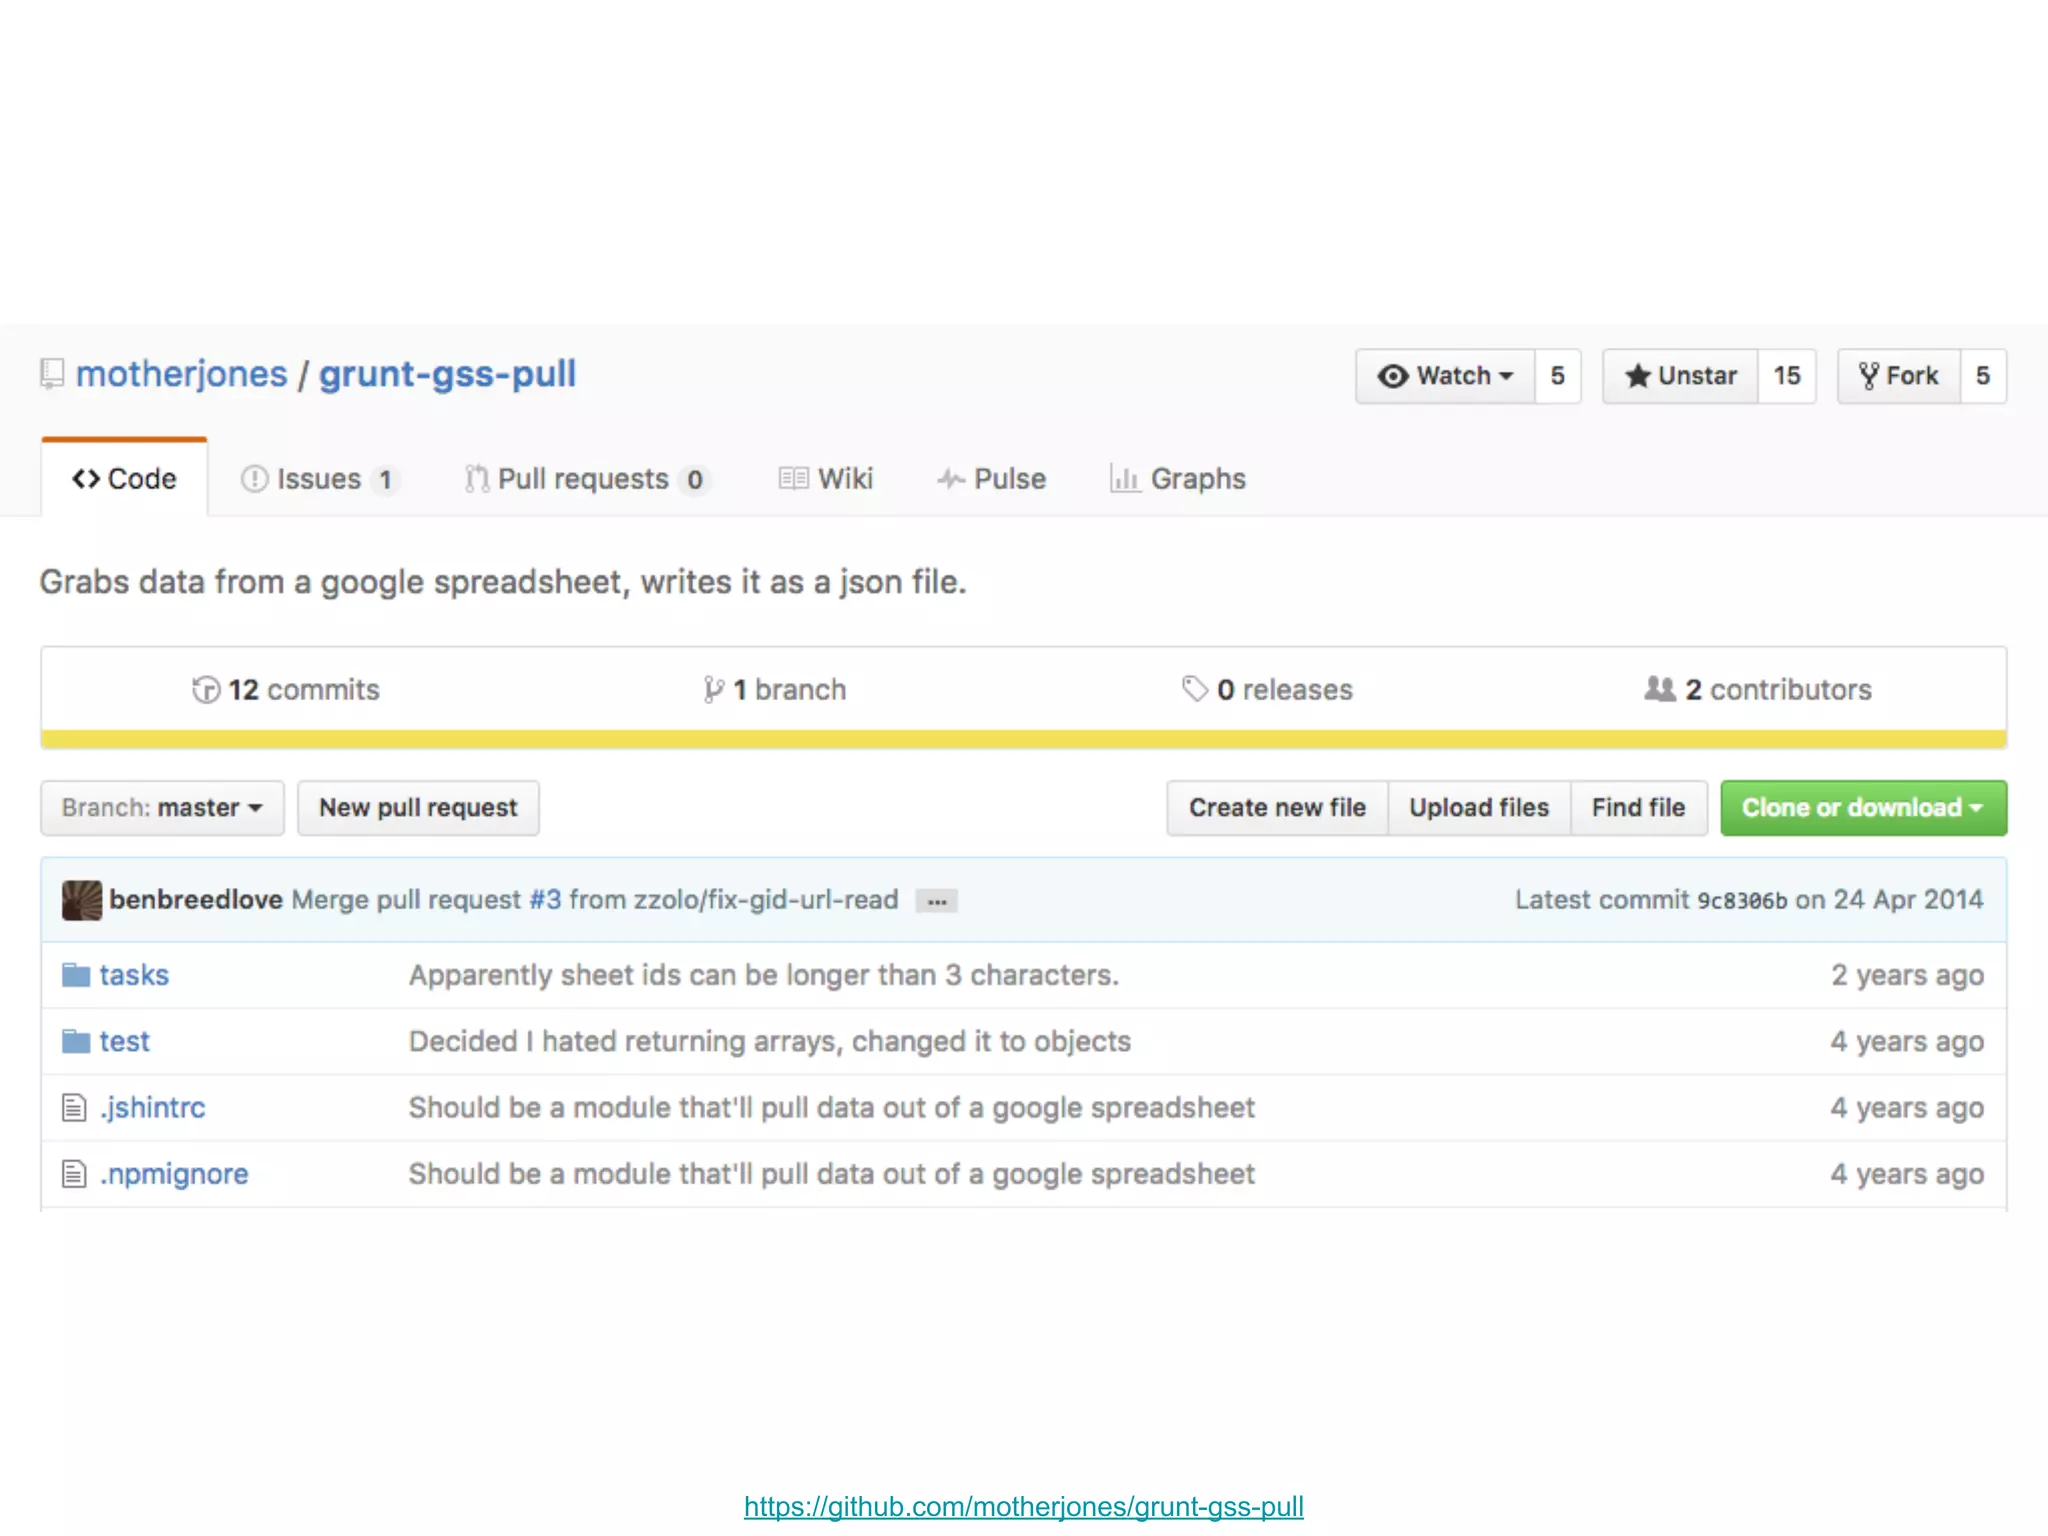
Task: View the 12 commits history
Action: [x=286, y=689]
